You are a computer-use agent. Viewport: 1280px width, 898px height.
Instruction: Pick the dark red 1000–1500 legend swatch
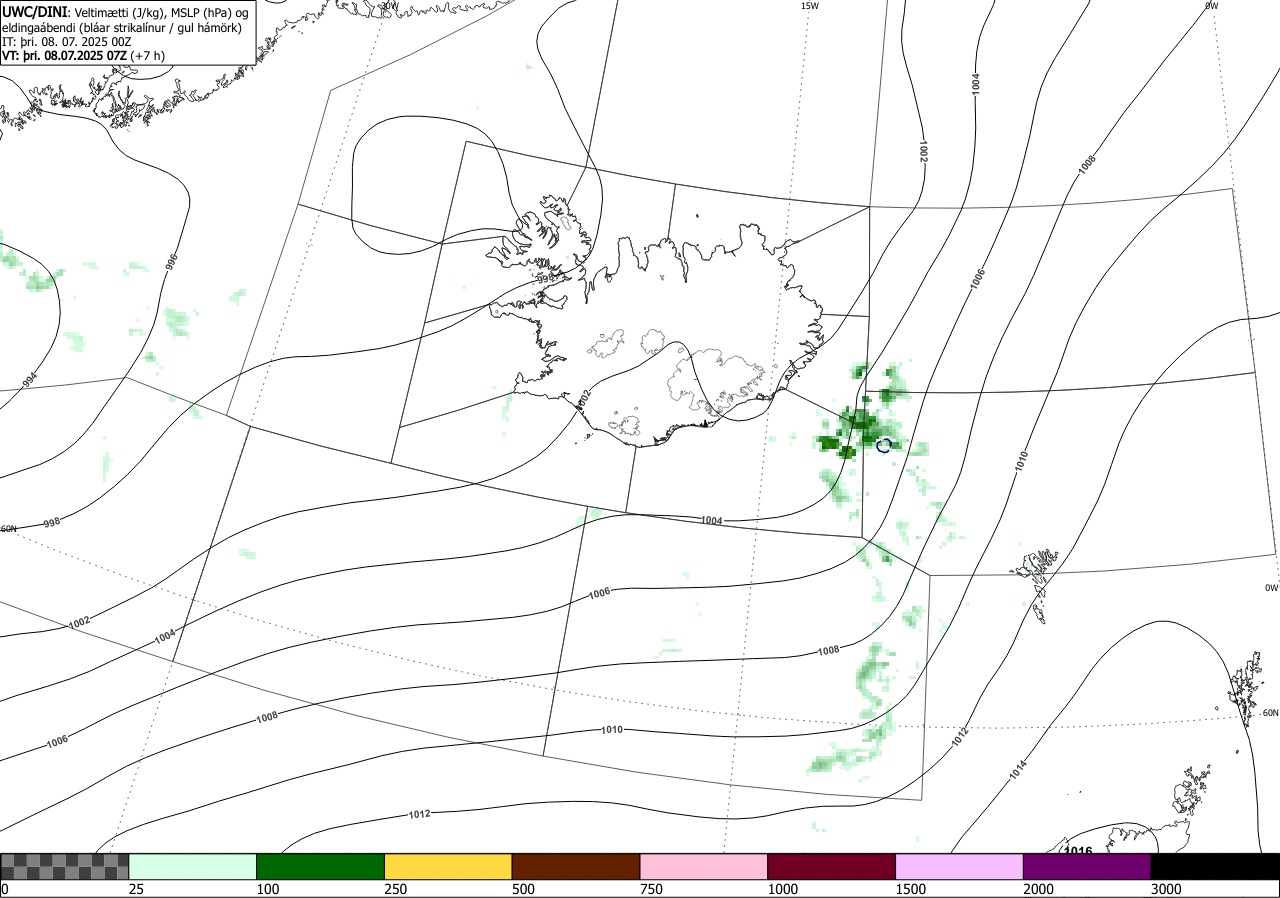coord(832,866)
